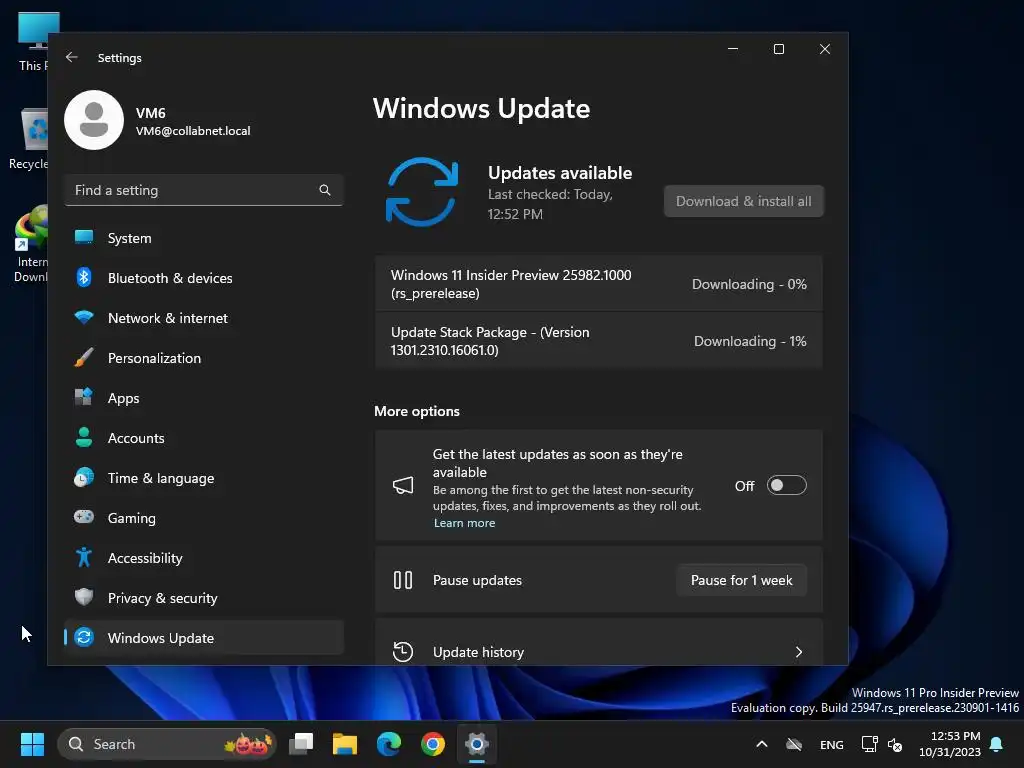Screen dimensions: 1024x768
Task: Click the search magnifier in Find a setting
Action: [325, 190]
